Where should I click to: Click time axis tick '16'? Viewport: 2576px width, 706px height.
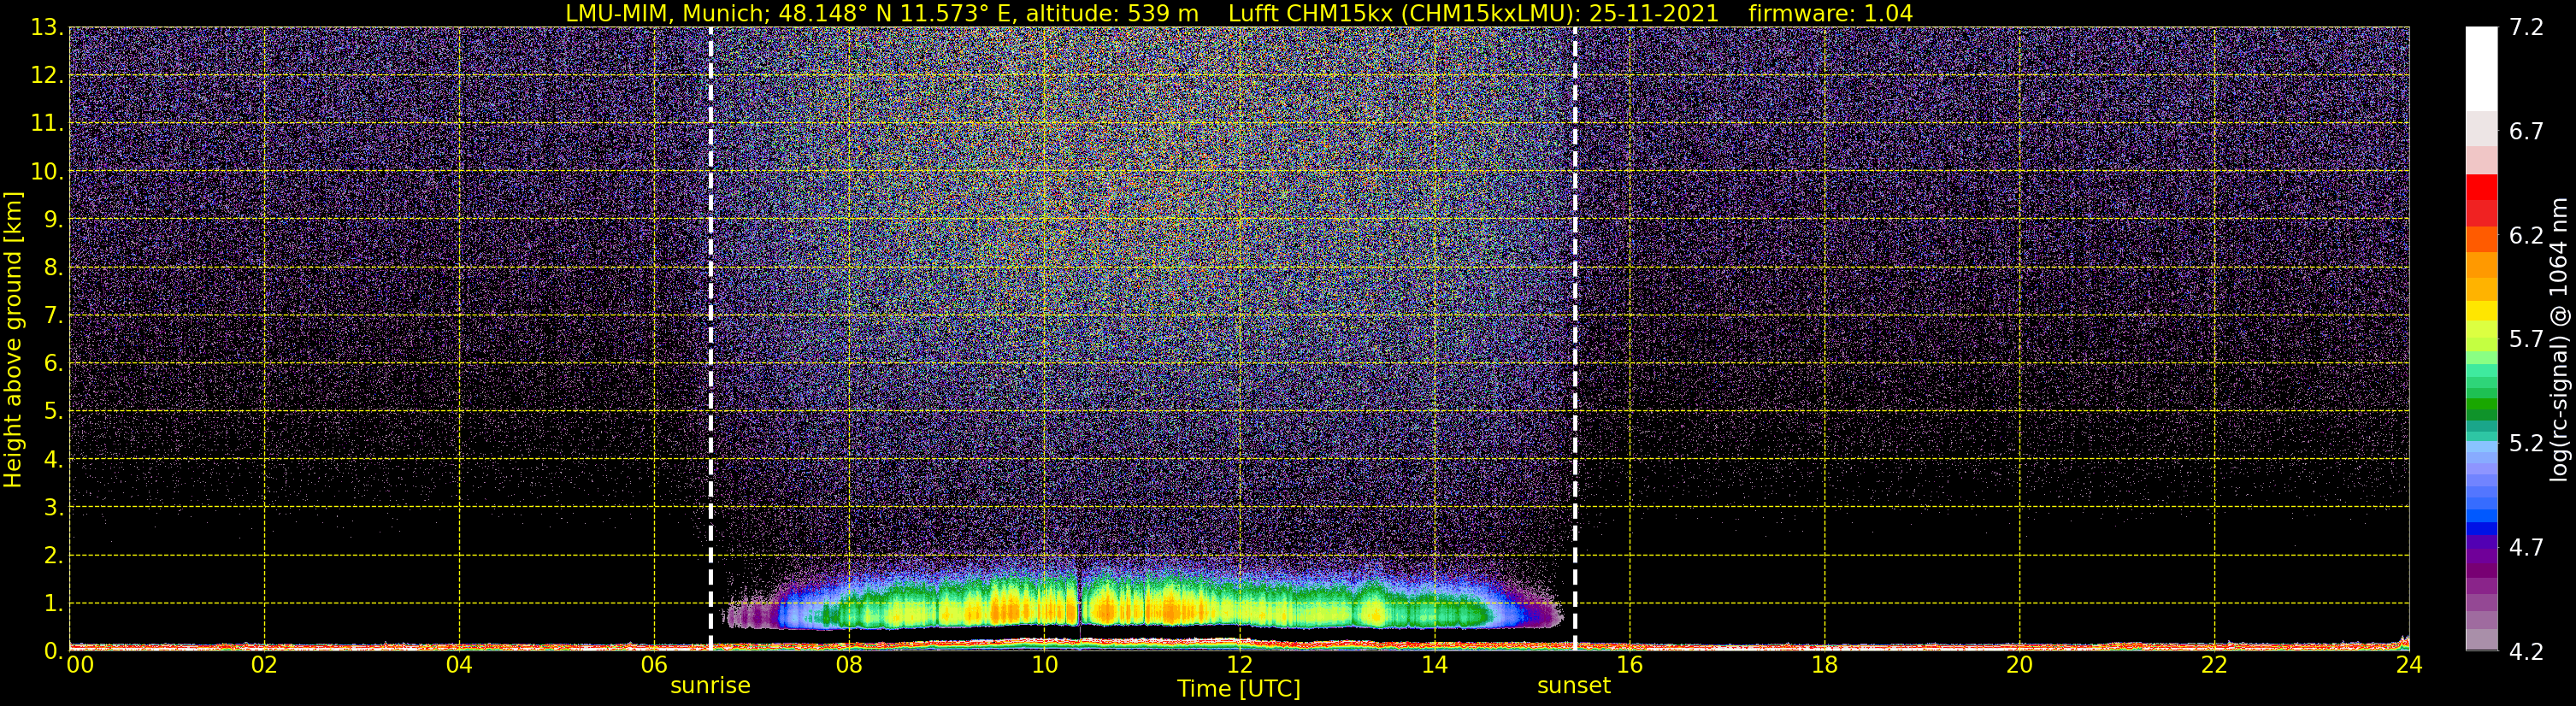[1629, 665]
